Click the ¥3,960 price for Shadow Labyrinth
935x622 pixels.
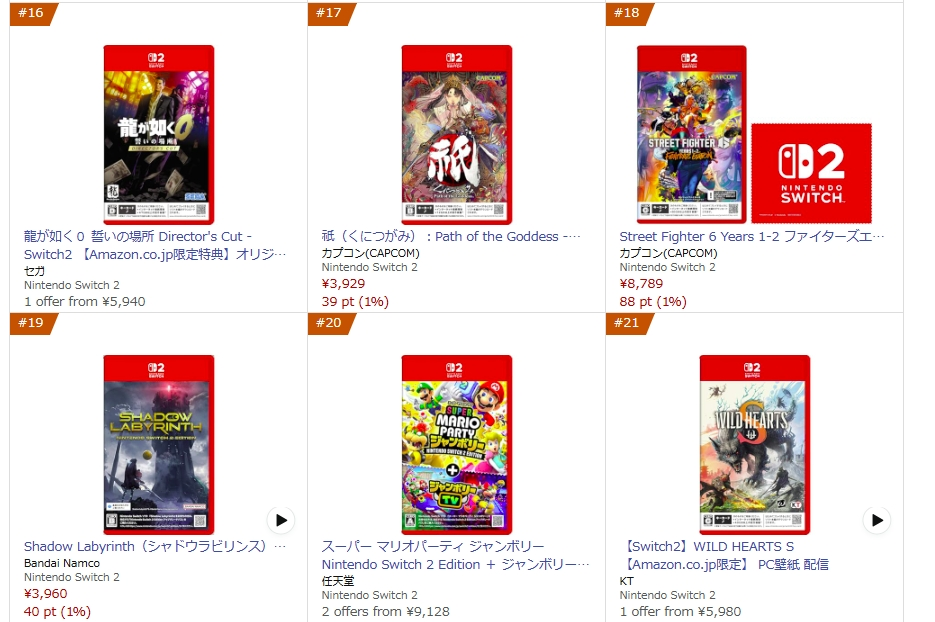[x=46, y=594]
